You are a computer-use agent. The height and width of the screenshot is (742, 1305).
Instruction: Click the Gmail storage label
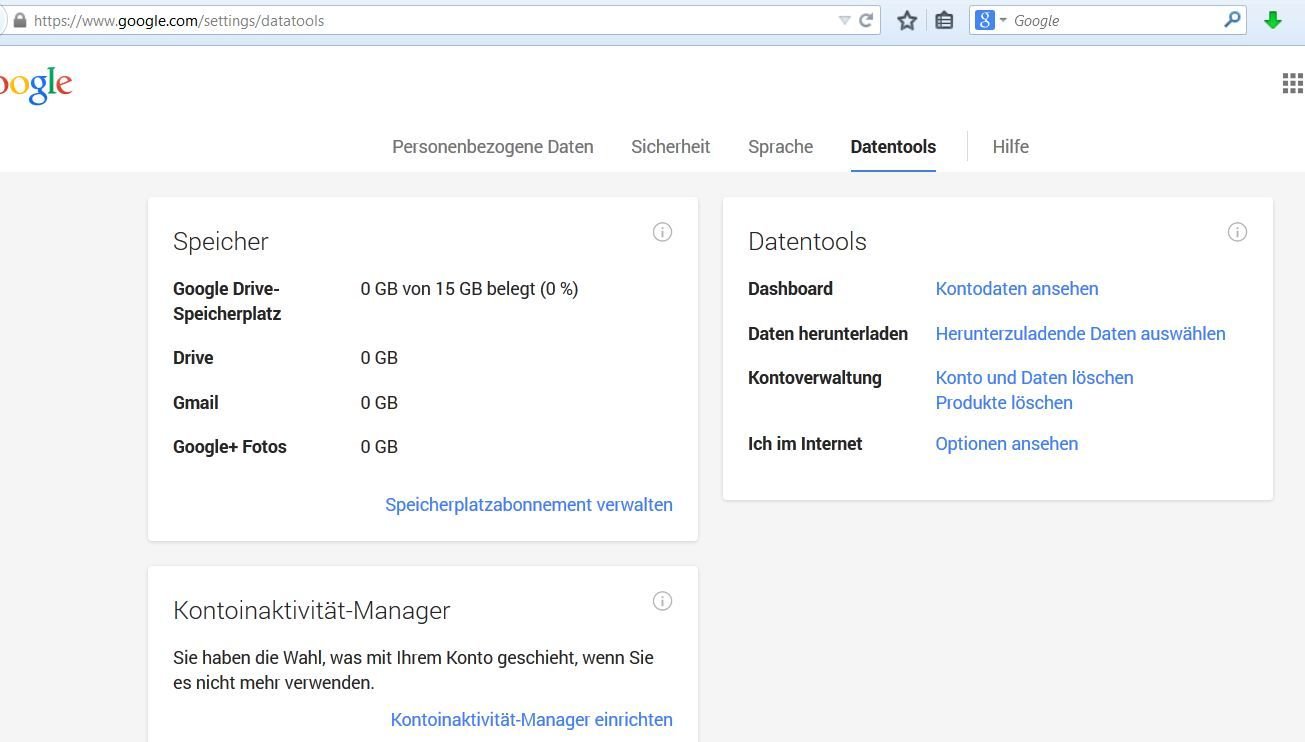[196, 403]
